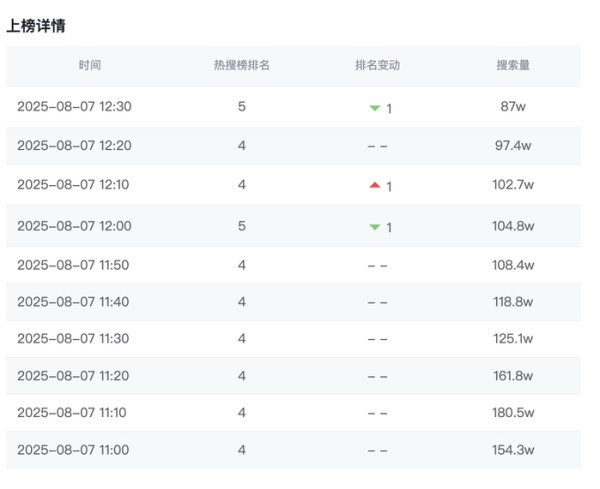Click the 87w search volume value

[514, 107]
